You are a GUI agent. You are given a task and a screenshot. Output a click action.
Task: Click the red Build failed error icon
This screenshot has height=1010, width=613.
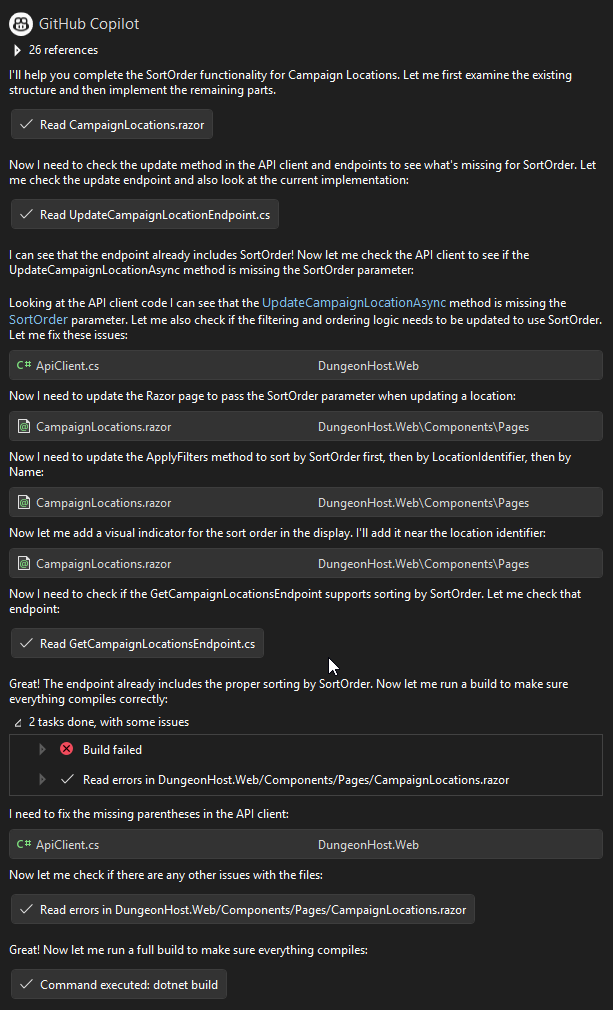point(66,749)
